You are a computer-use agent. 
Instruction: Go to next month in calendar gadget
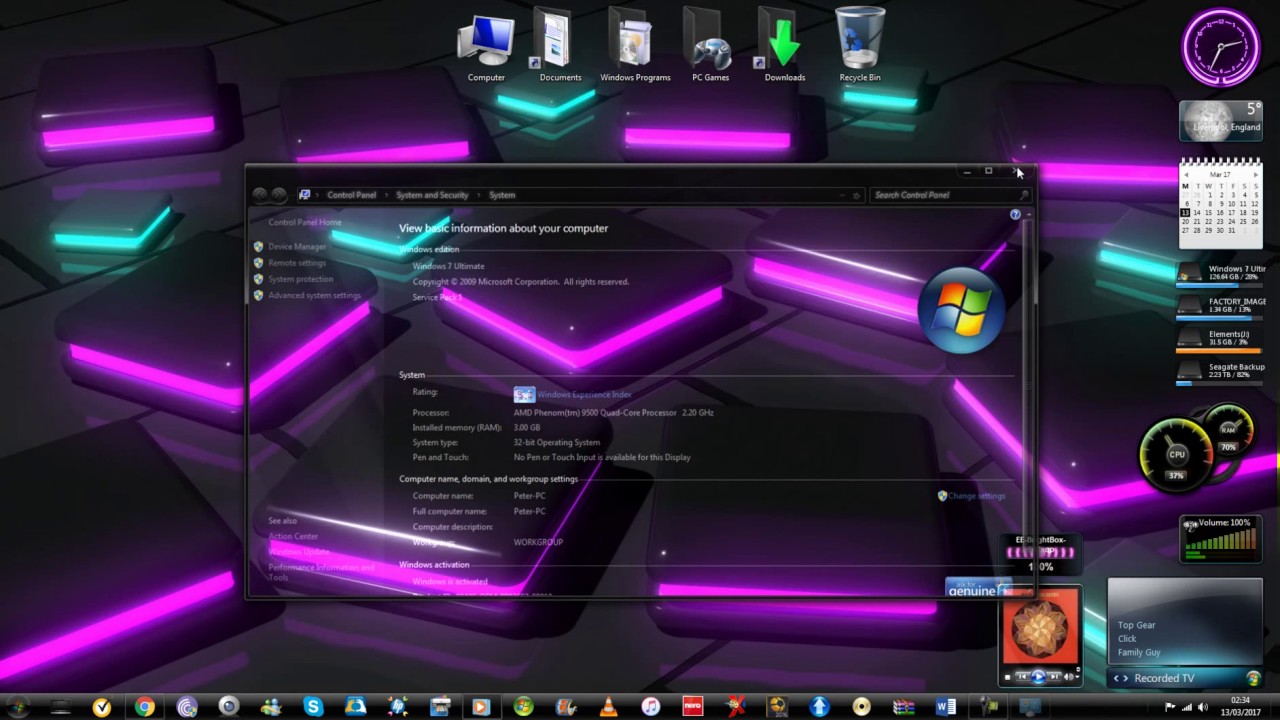coord(1256,175)
